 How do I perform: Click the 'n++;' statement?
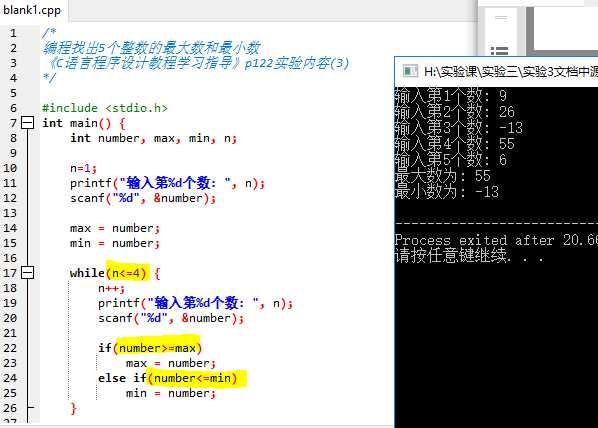click(x=111, y=288)
